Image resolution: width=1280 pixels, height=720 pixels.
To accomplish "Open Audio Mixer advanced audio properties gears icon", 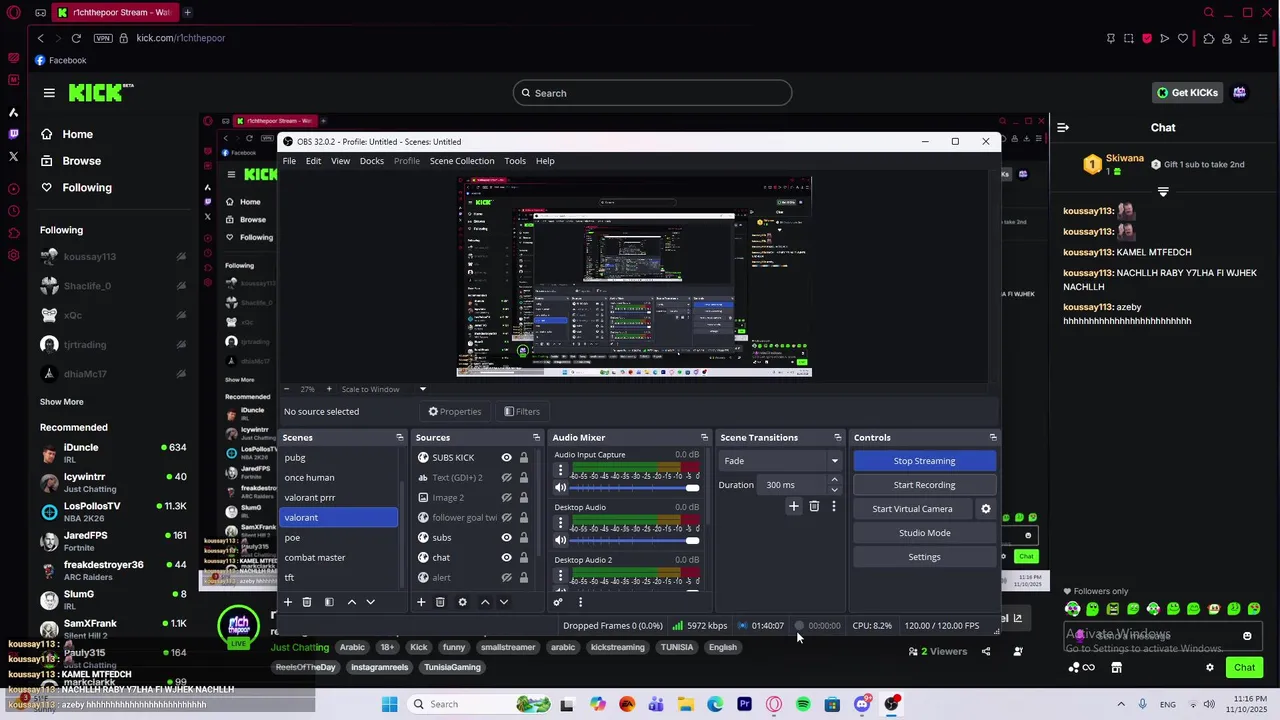I will 558,602.
